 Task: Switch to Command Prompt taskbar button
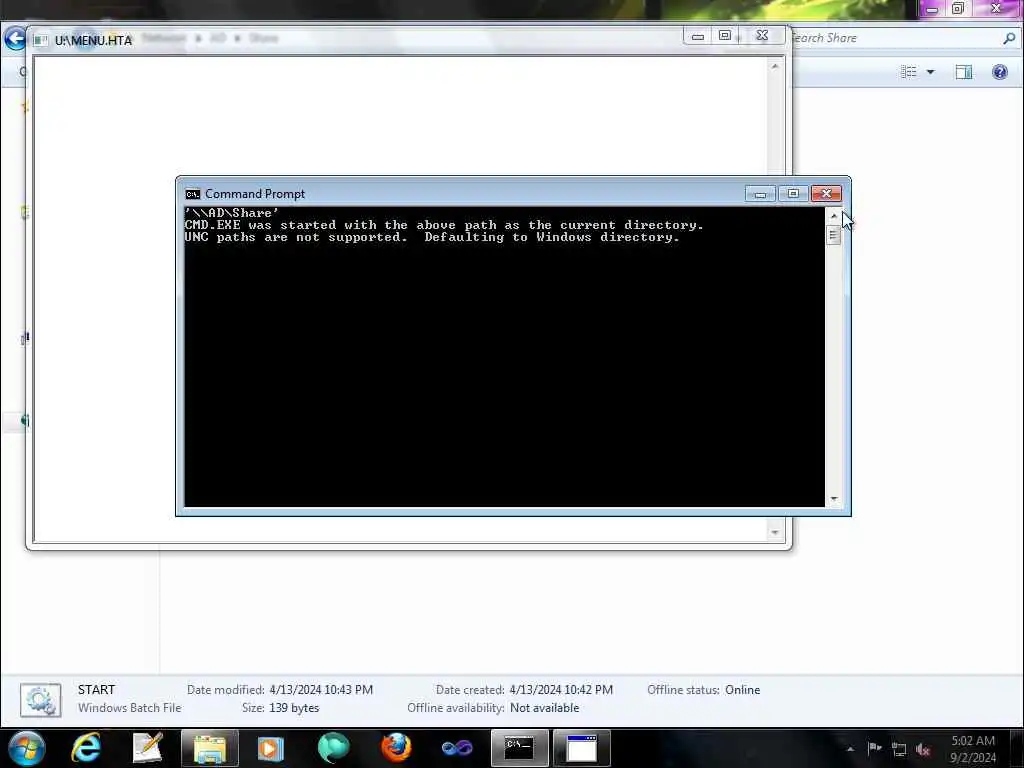coord(519,748)
